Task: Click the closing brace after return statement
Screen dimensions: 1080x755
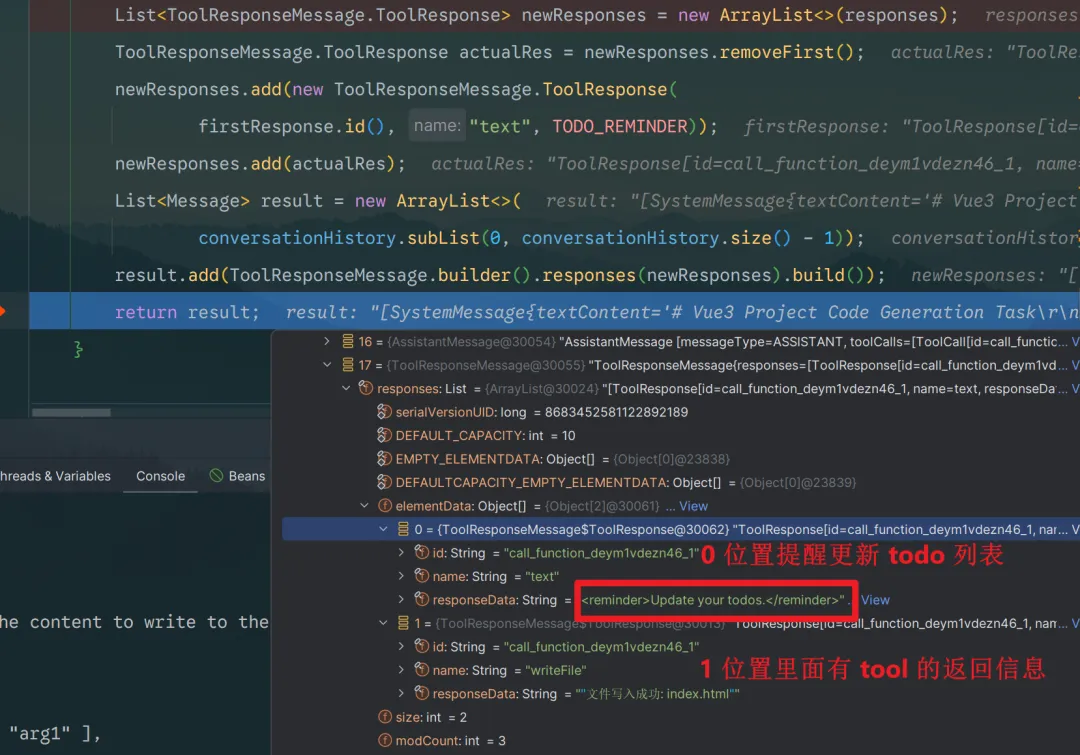Action: (78, 349)
